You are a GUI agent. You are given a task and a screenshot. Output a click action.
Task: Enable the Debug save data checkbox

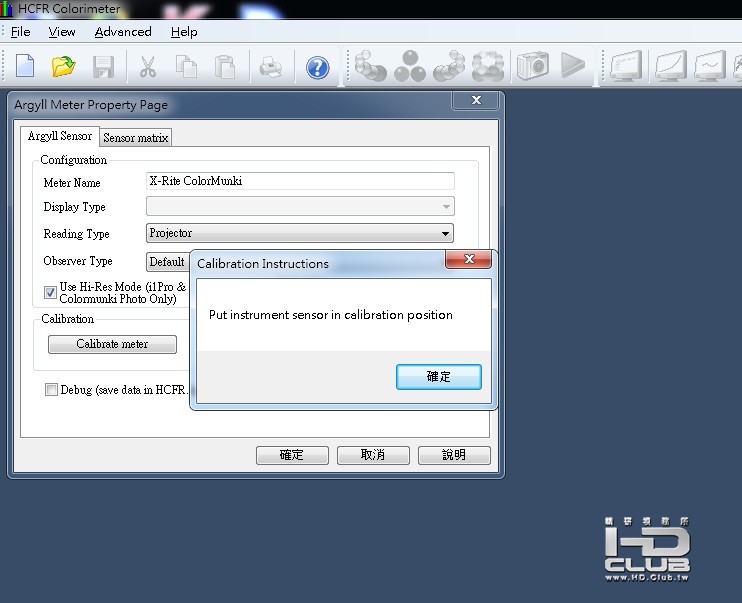click(51, 390)
